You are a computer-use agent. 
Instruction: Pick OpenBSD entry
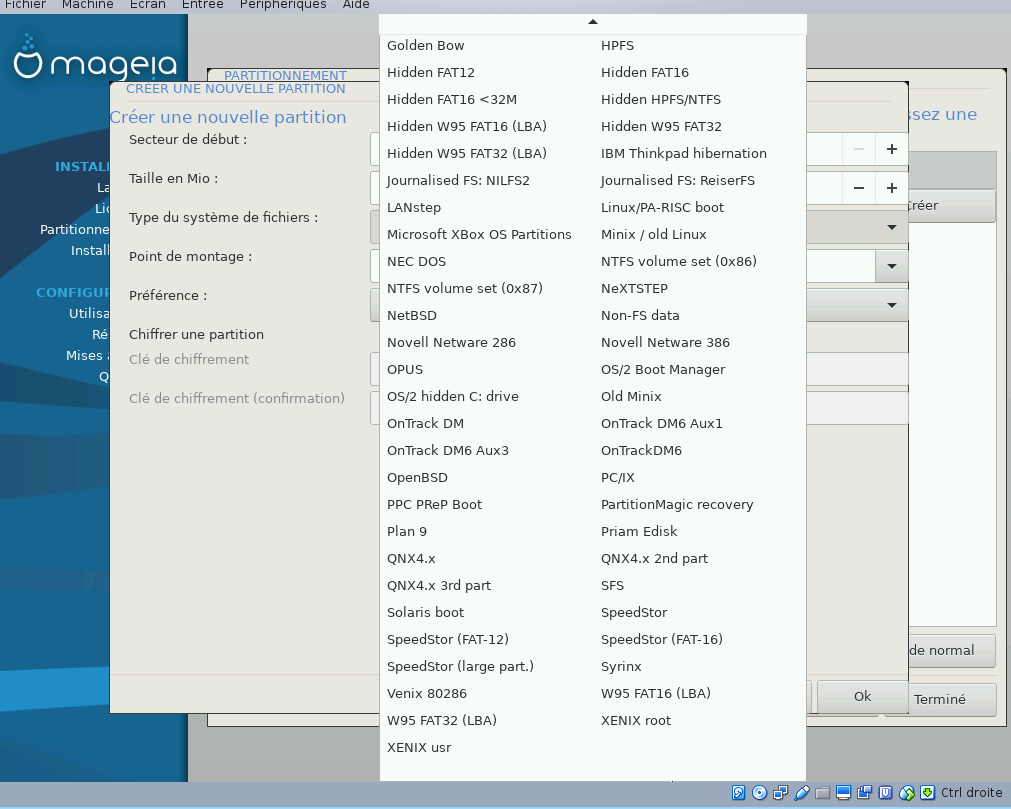pos(417,478)
